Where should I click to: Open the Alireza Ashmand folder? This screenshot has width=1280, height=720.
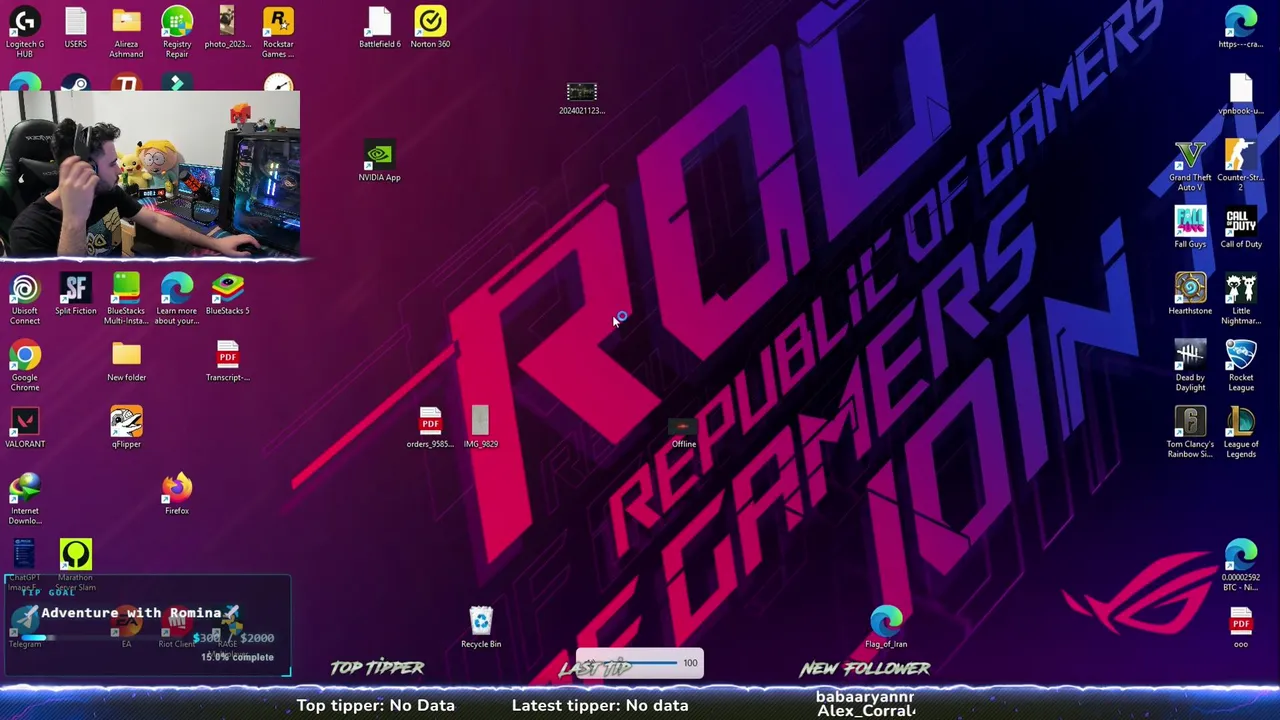[x=126, y=32]
